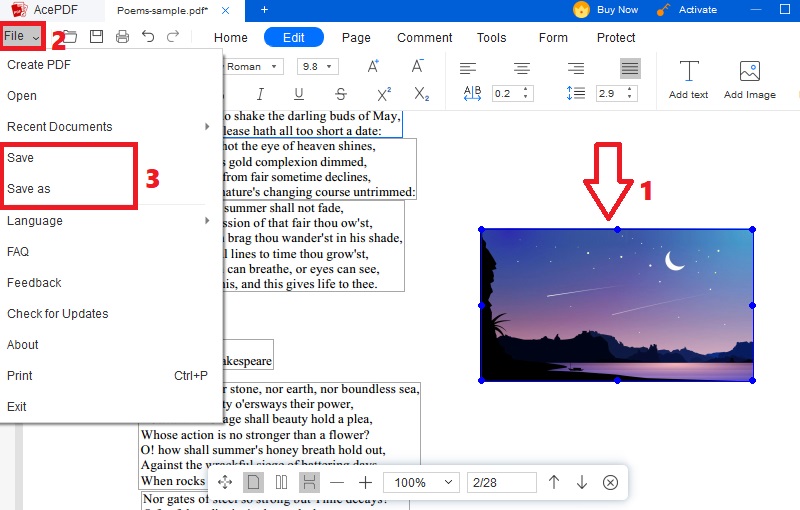Choose Print from the File menu
Viewport: 800px width, 510px height.
112,376
